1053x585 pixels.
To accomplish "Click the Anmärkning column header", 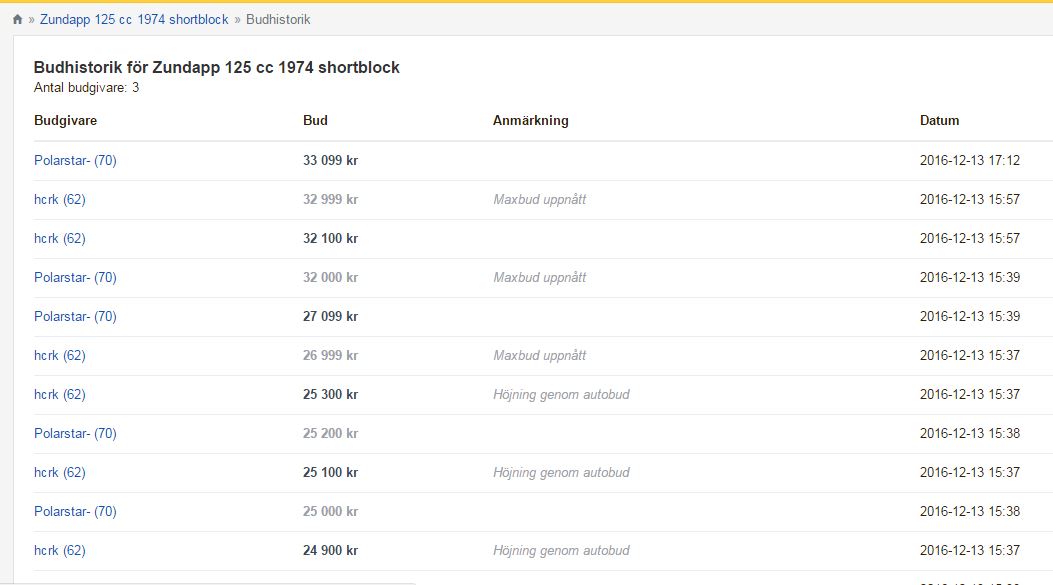I will (x=530, y=120).
